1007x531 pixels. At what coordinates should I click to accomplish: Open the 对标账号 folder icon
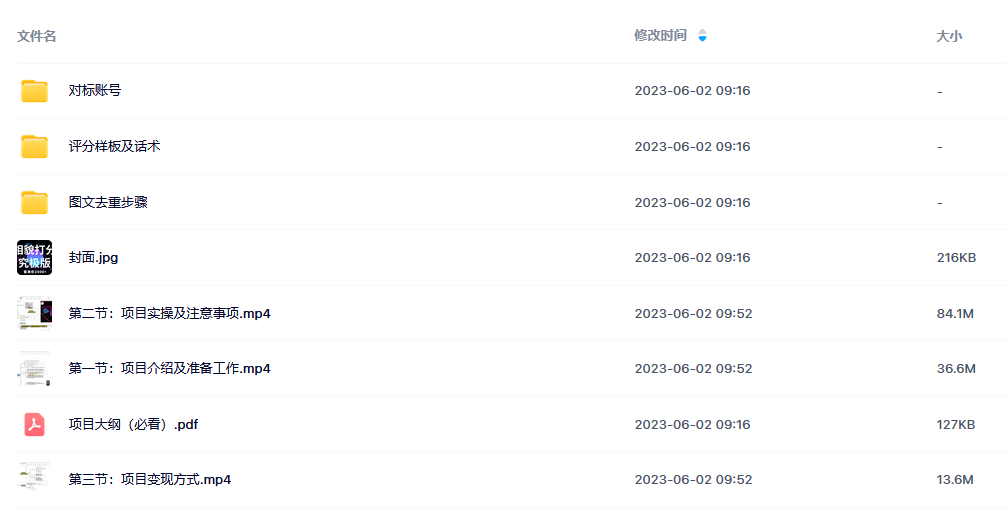[x=34, y=91]
